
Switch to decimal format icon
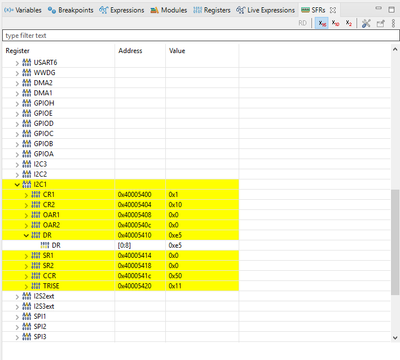[x=335, y=23]
